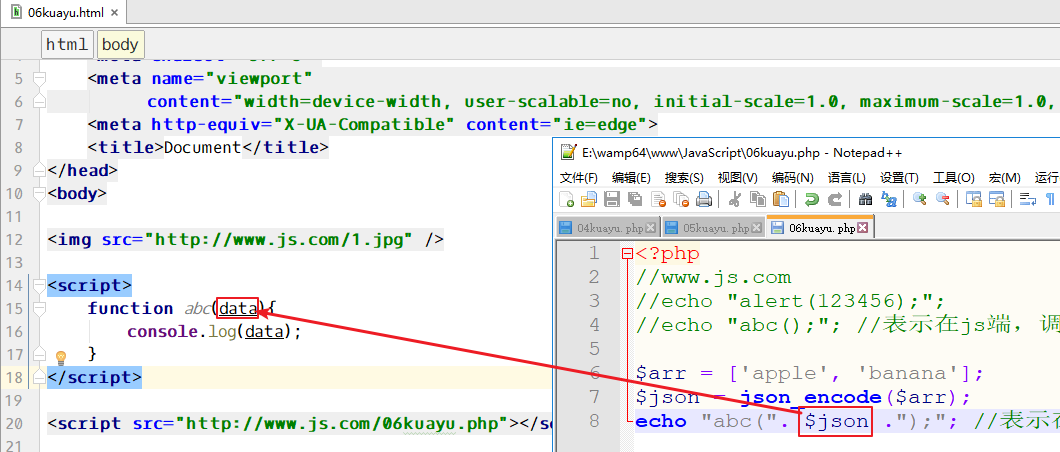
Task: Click the Zoom In magnifier icon
Action: pyautogui.click(x=919, y=199)
